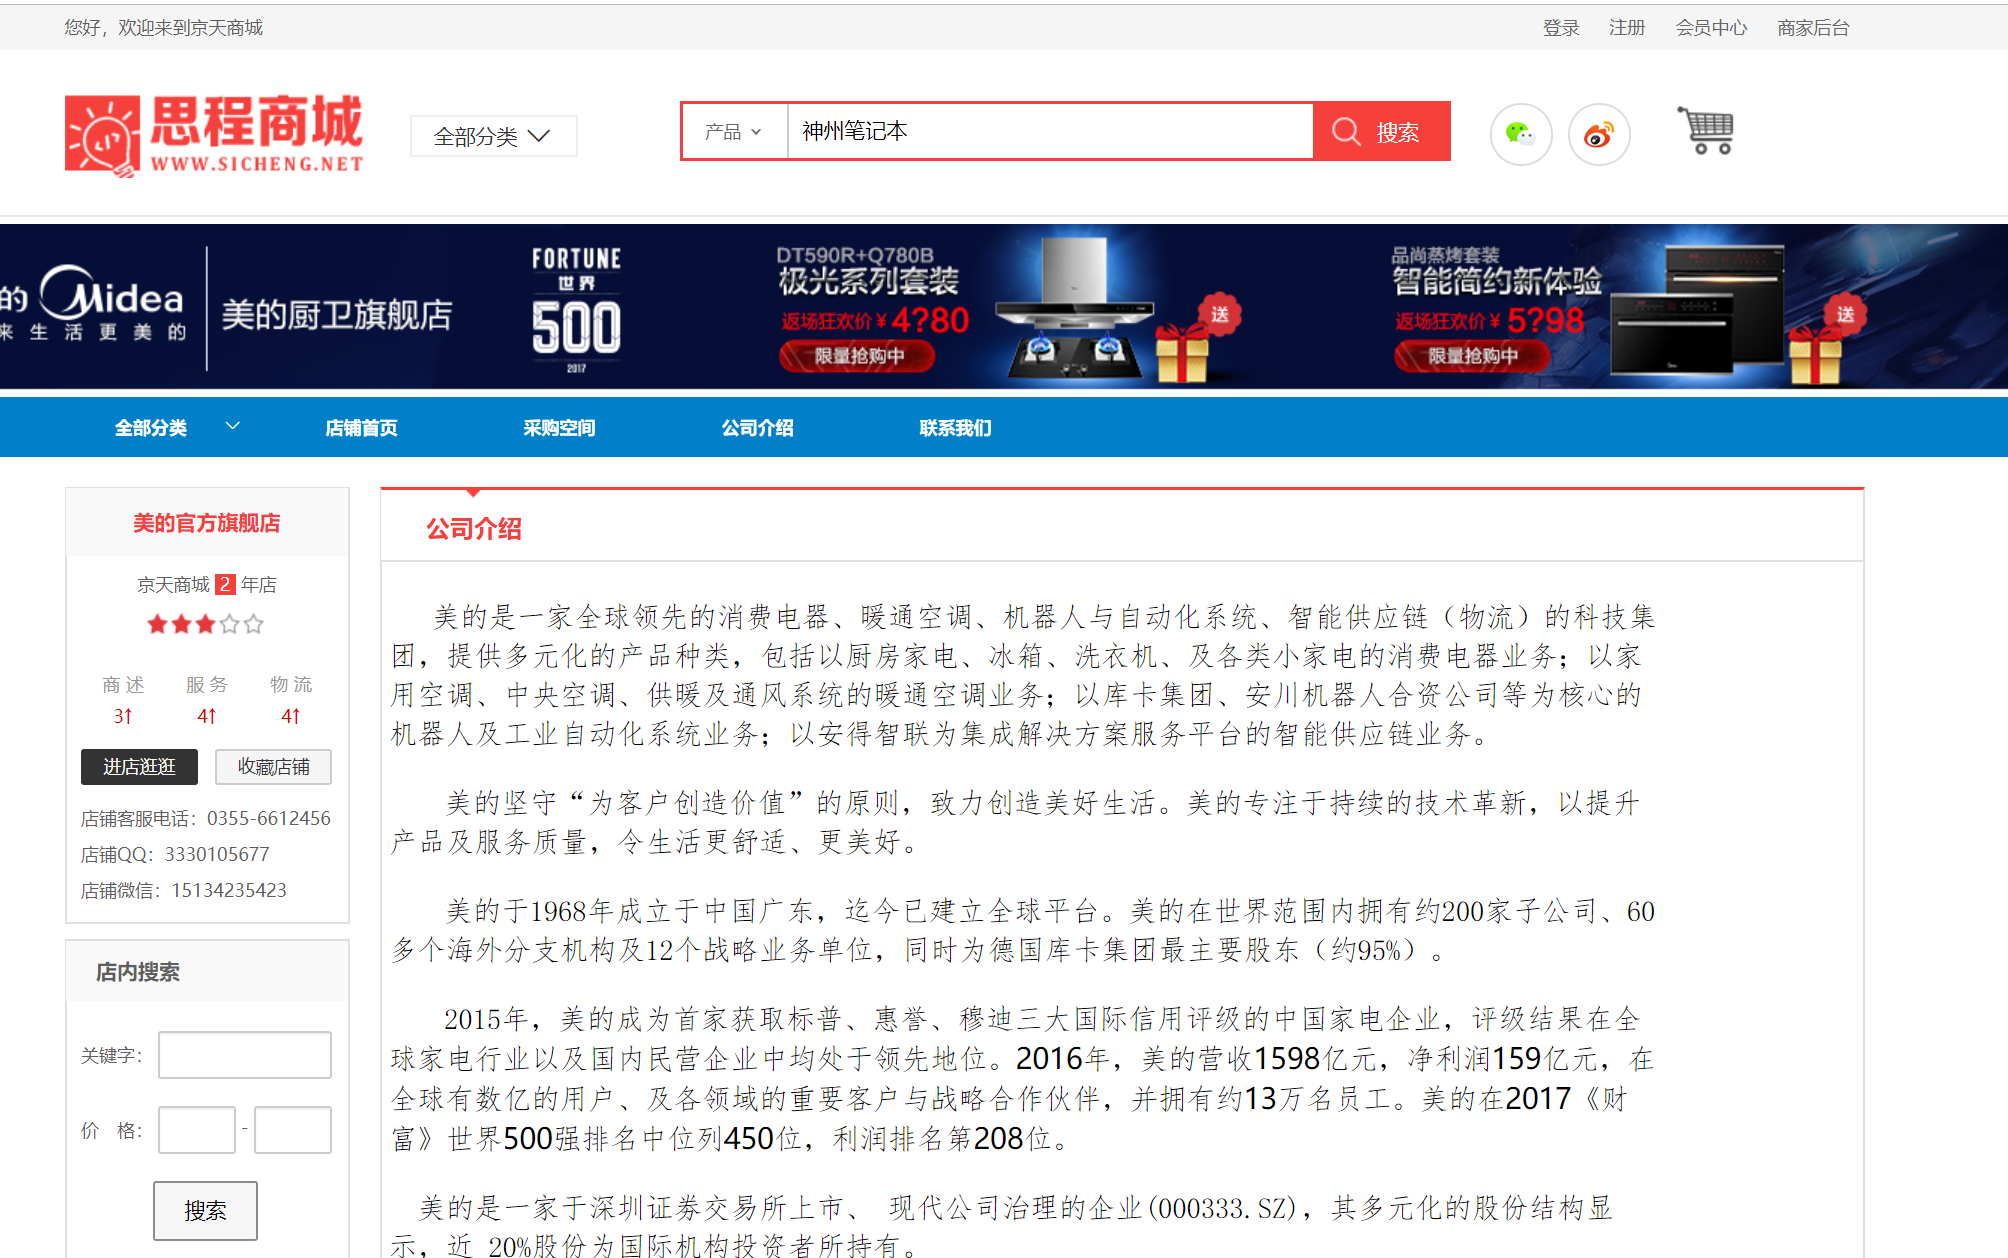2008x1258 pixels.
Task: Click 店铺QQ 3330105677 text
Action: point(175,854)
